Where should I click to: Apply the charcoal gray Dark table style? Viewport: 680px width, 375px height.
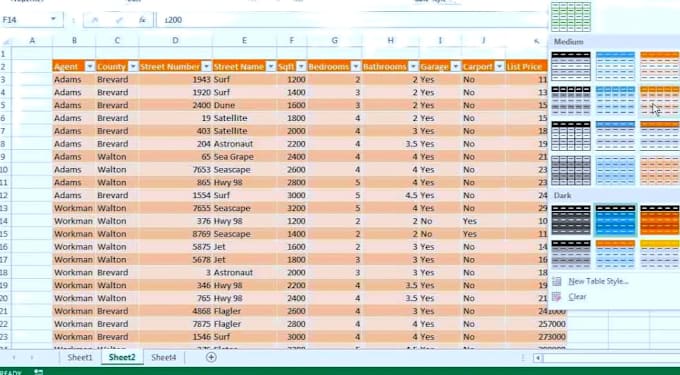571,220
